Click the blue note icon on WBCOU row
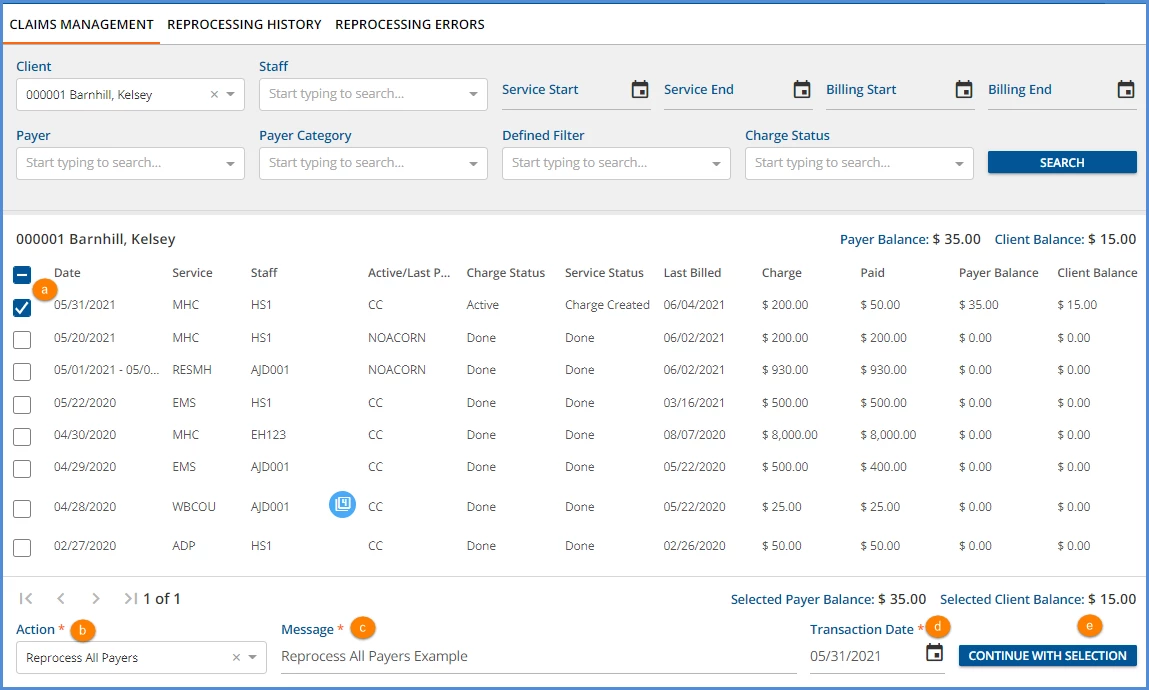The width and height of the screenshot is (1149, 690). [x=342, y=504]
